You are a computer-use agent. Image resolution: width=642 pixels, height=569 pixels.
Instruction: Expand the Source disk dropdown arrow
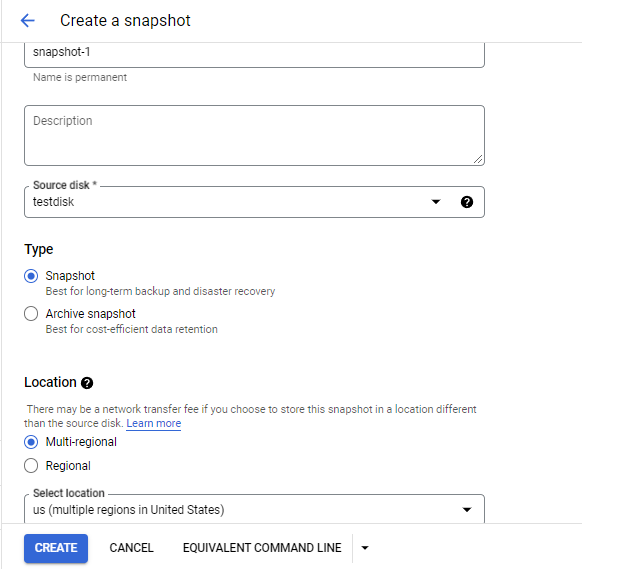click(x=436, y=202)
